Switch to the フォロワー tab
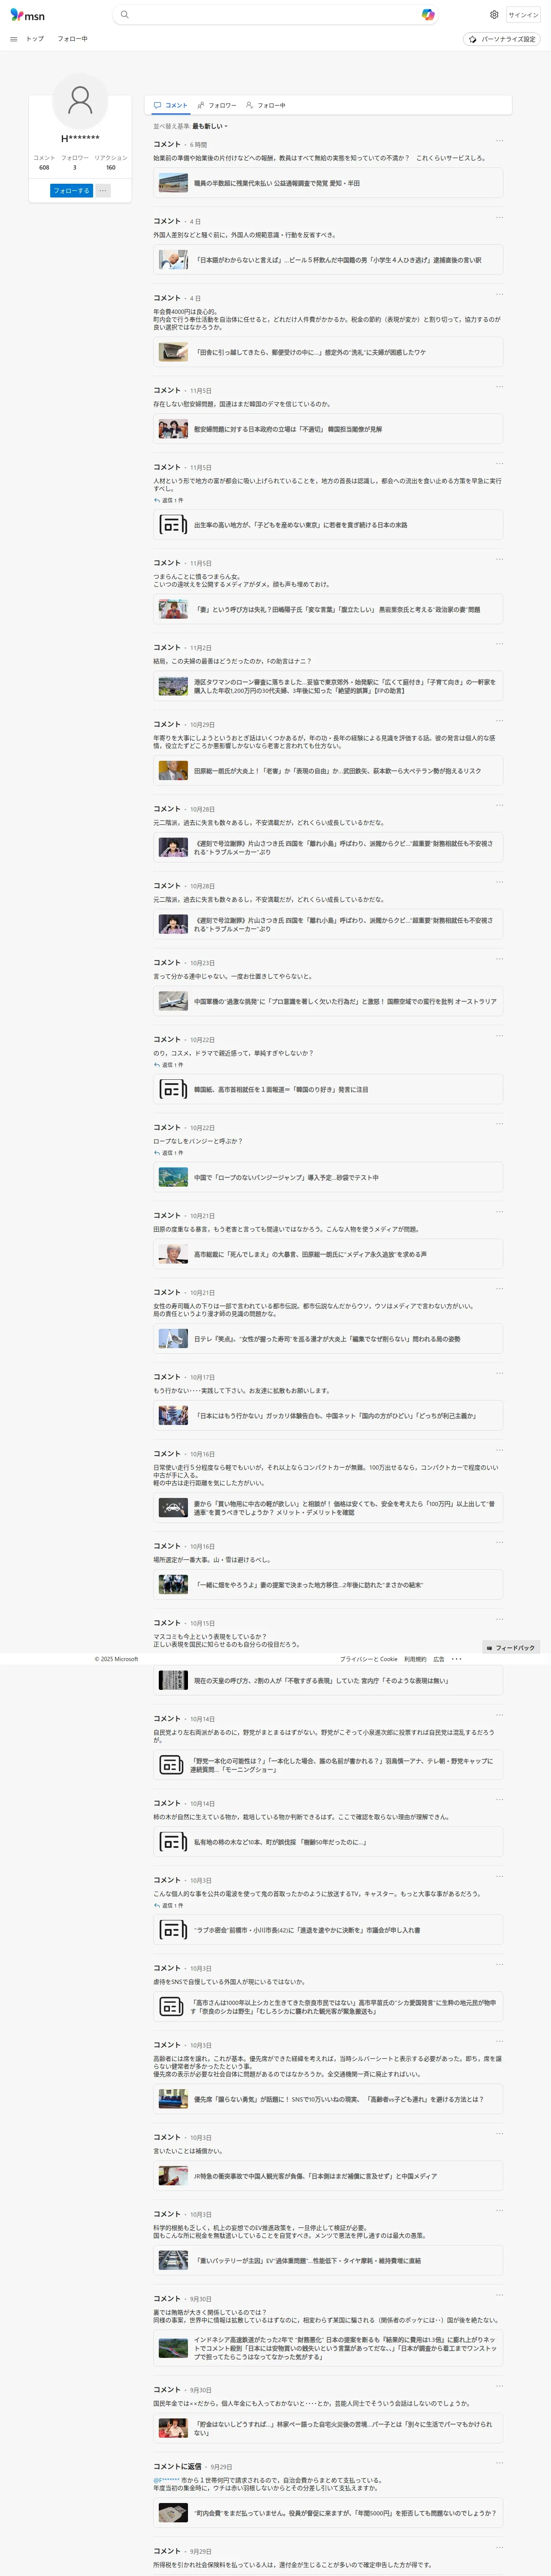The image size is (551, 2576). pos(217,105)
